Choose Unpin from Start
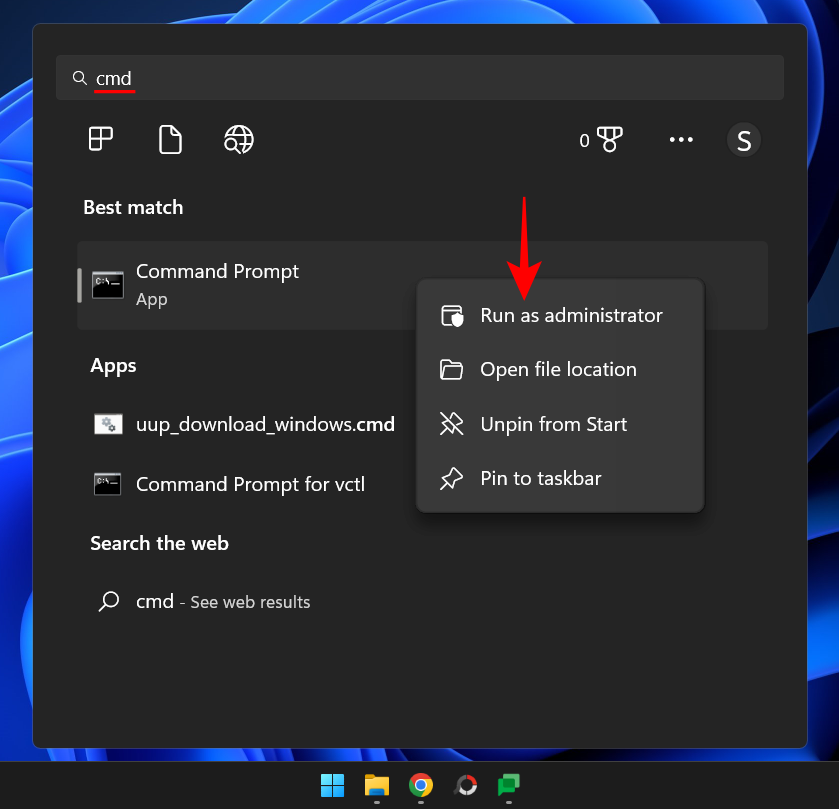This screenshot has width=839, height=809. tap(560, 424)
